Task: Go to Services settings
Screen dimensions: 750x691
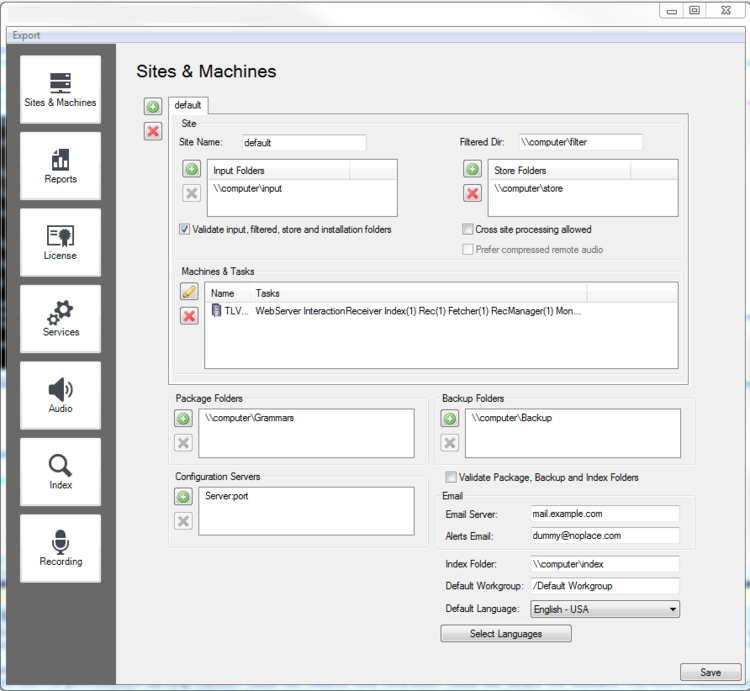Action: [61, 319]
